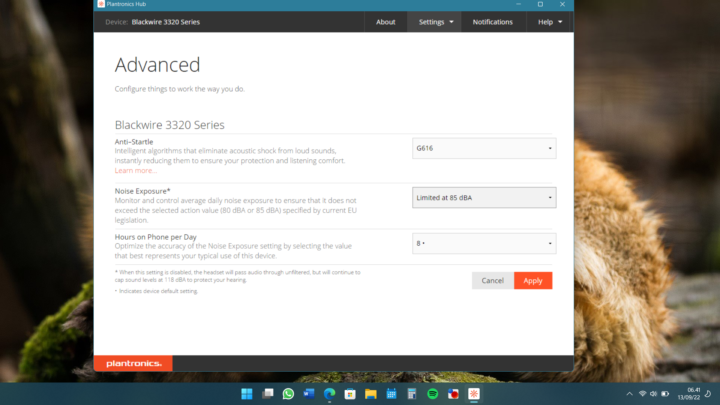Open the Notifications tab
The width and height of the screenshot is (720, 405).
[x=493, y=22]
